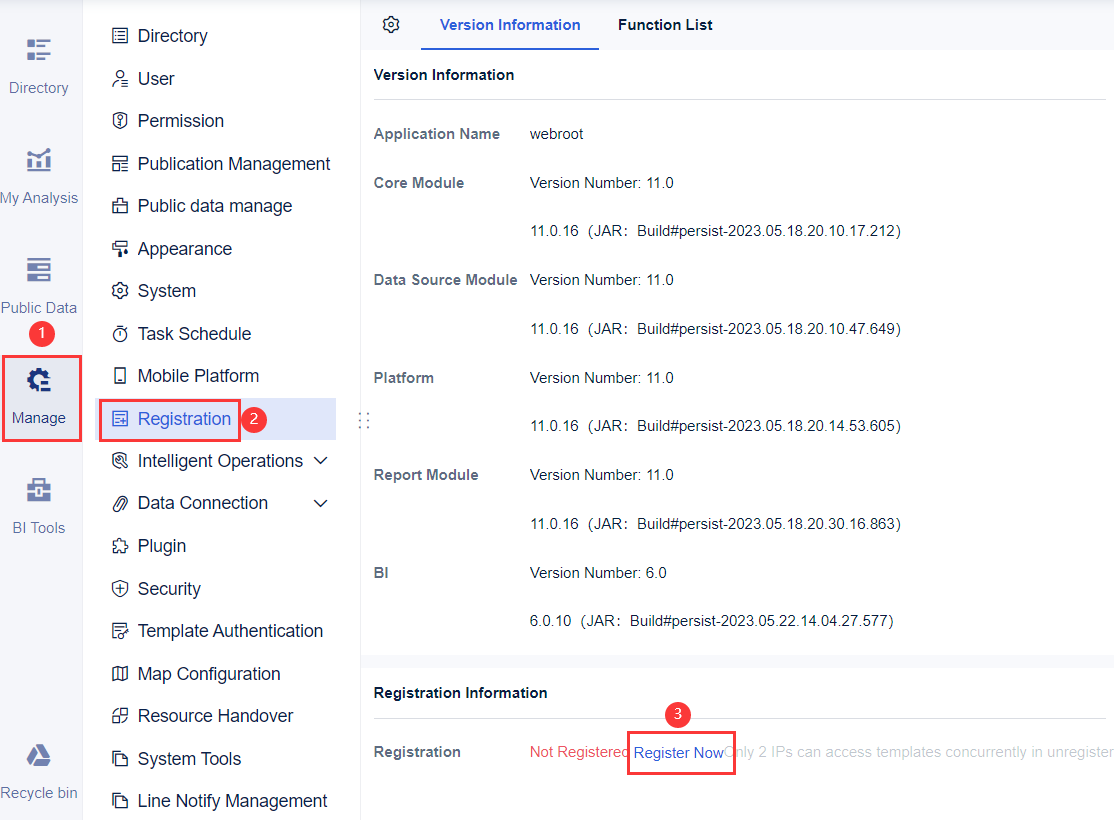The height and width of the screenshot is (820, 1114).
Task: Click the Map Configuration icon
Action: click(x=120, y=673)
